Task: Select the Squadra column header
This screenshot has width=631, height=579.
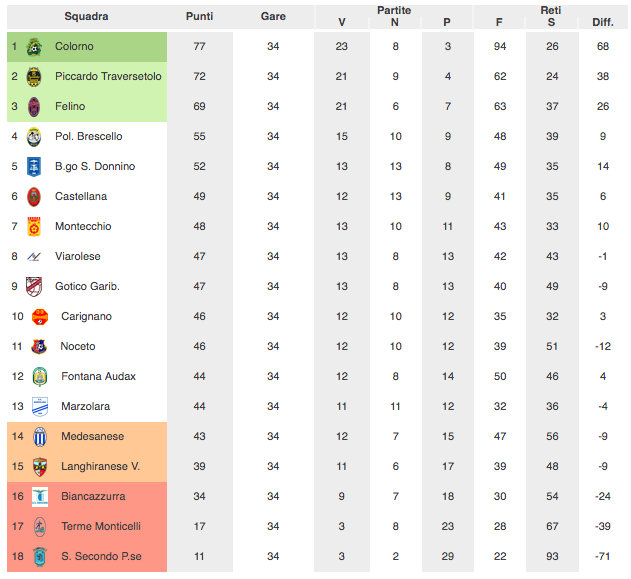Action: click(87, 16)
